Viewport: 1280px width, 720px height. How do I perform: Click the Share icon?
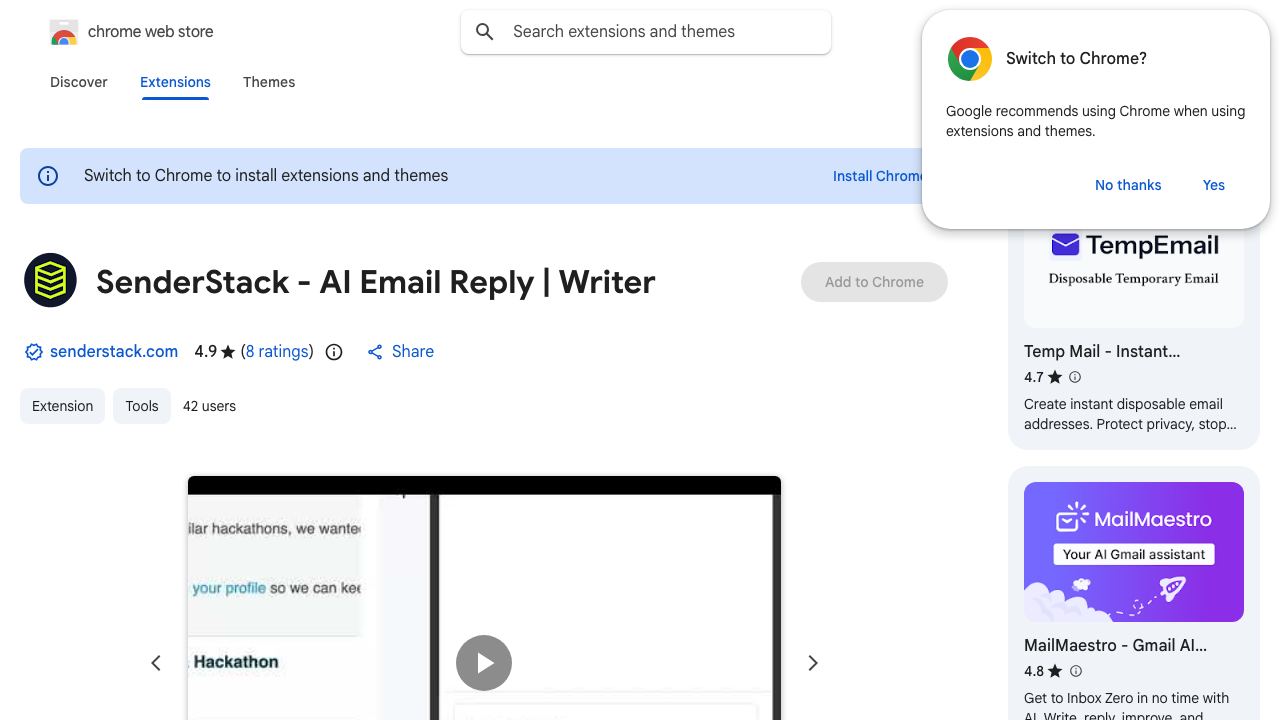375,352
